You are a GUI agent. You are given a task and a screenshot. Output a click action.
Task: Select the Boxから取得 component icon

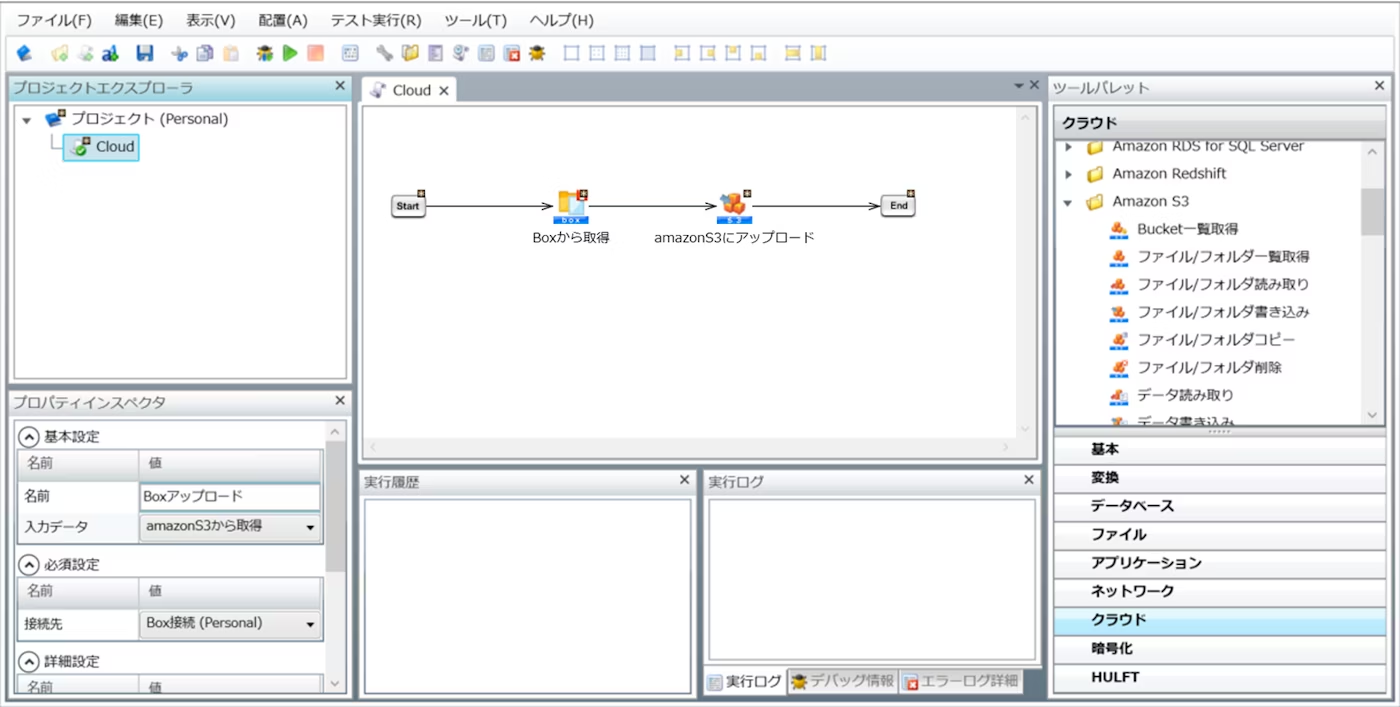pos(572,205)
